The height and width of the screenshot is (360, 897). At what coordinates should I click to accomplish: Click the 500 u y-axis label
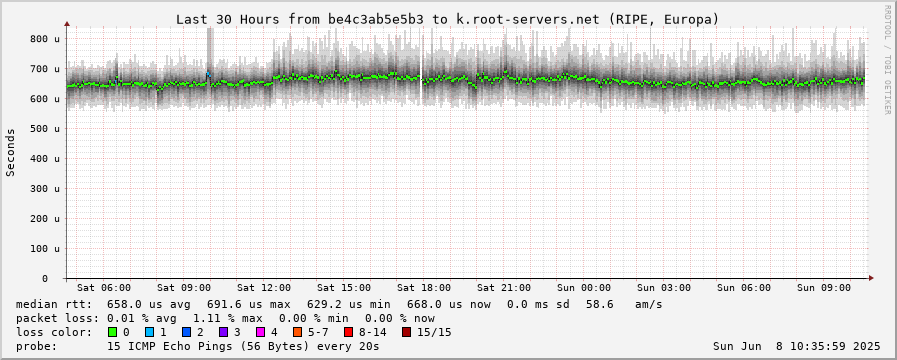pos(44,129)
